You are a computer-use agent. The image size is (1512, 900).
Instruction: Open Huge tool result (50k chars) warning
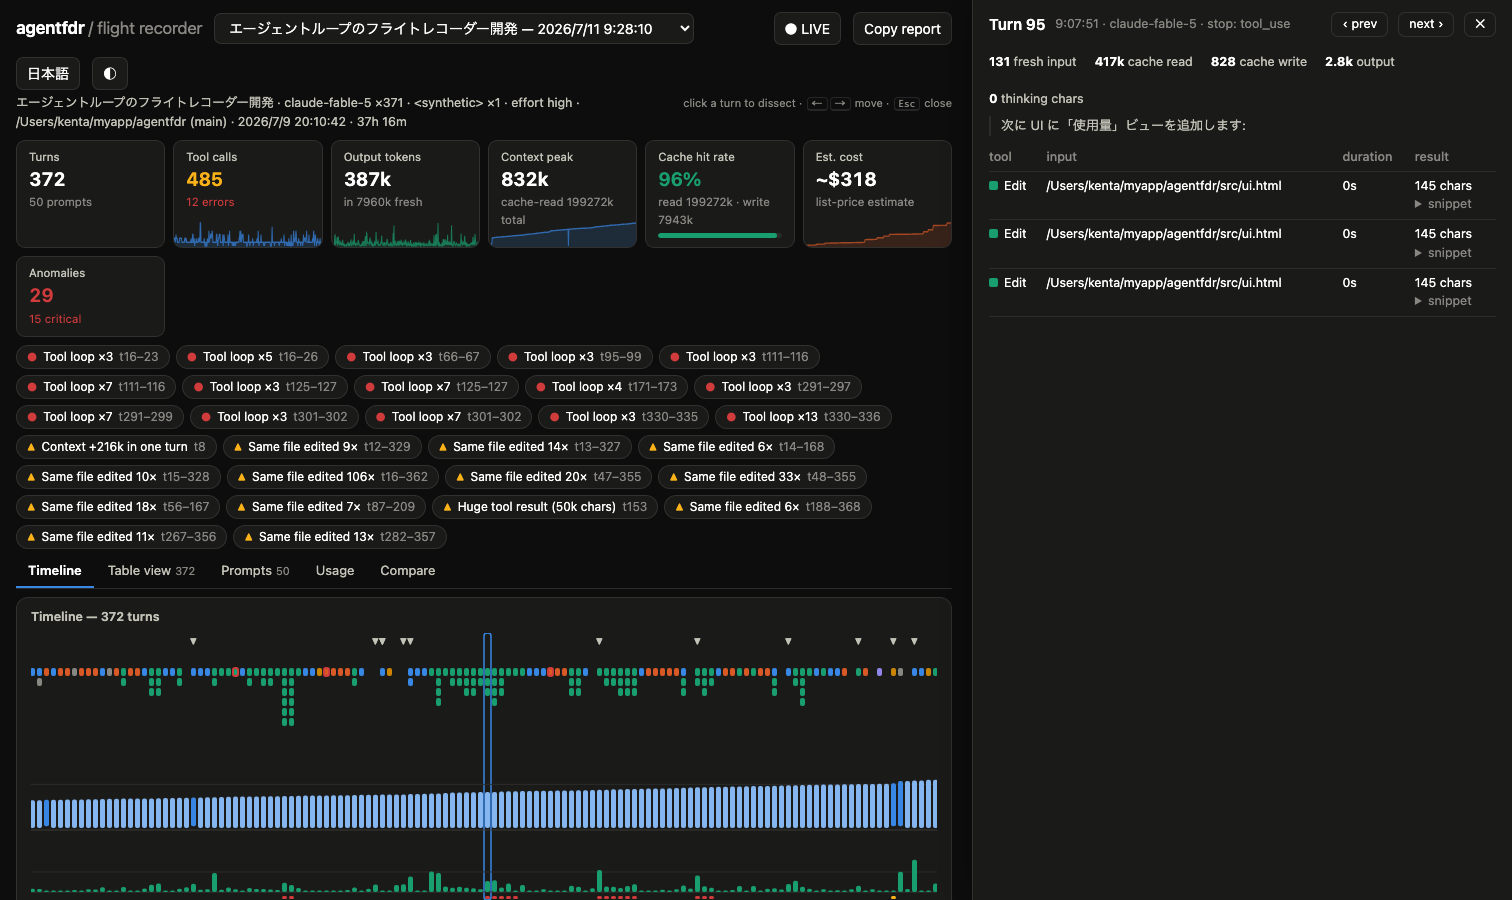[545, 507]
